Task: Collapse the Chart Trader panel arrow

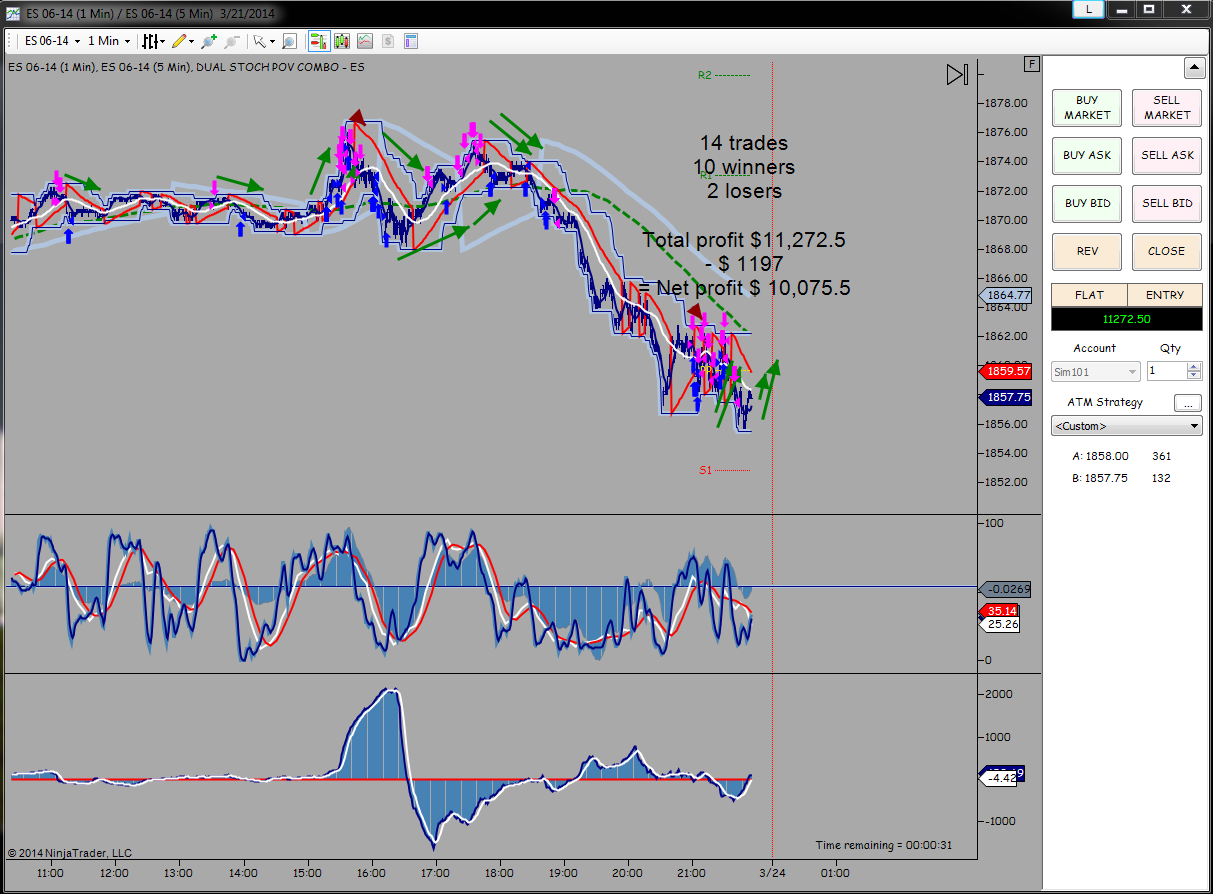Action: [x=1194, y=69]
